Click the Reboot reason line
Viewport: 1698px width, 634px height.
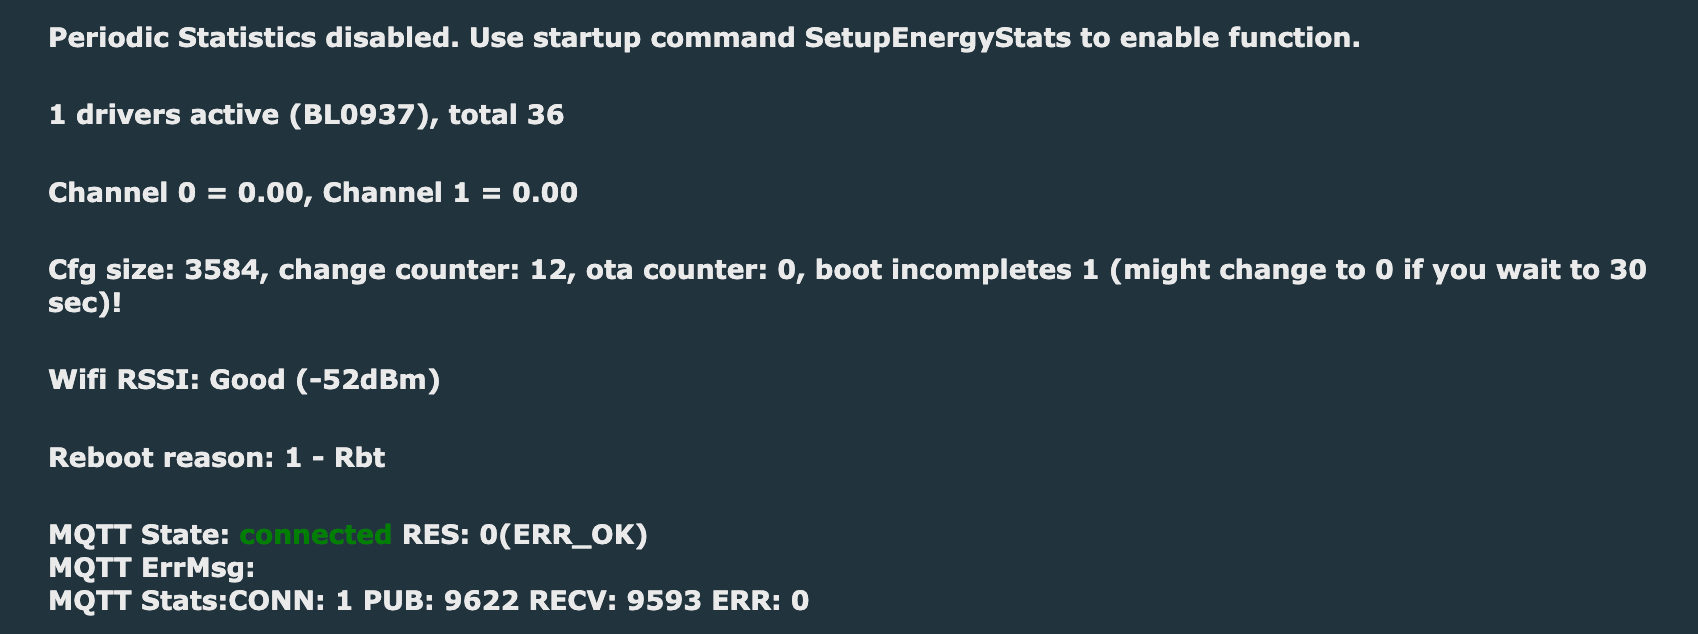[x=216, y=458]
